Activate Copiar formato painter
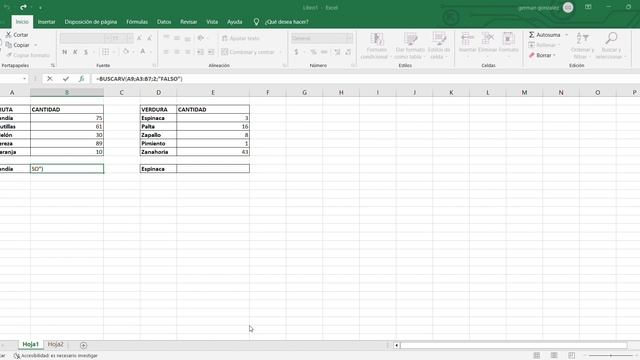Image resolution: width=640 pixels, height=360 pixels. 28,55
